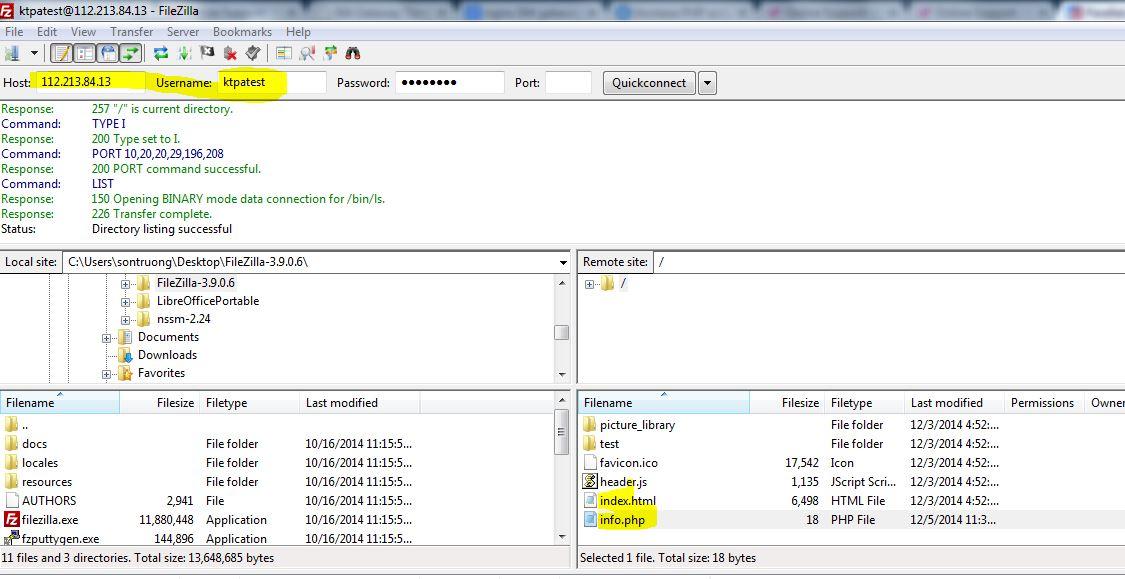Click the local tree scroll-down arrow
Viewport: 1125px width, 579px height.
point(562,375)
